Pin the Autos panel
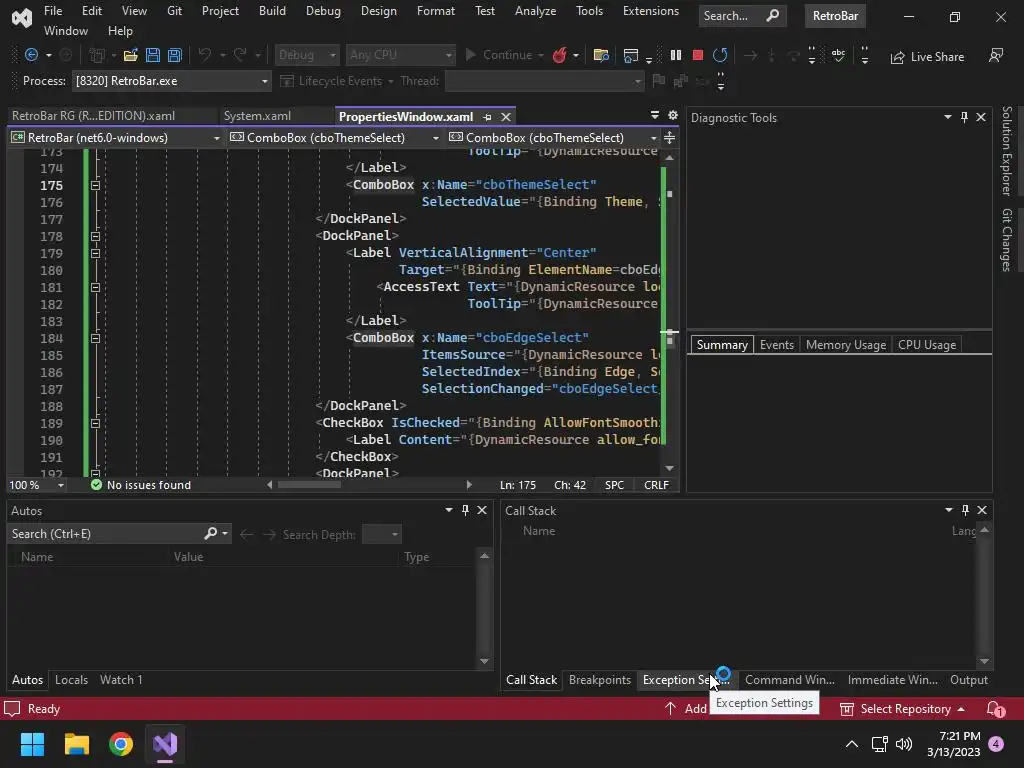 pyautogui.click(x=465, y=510)
